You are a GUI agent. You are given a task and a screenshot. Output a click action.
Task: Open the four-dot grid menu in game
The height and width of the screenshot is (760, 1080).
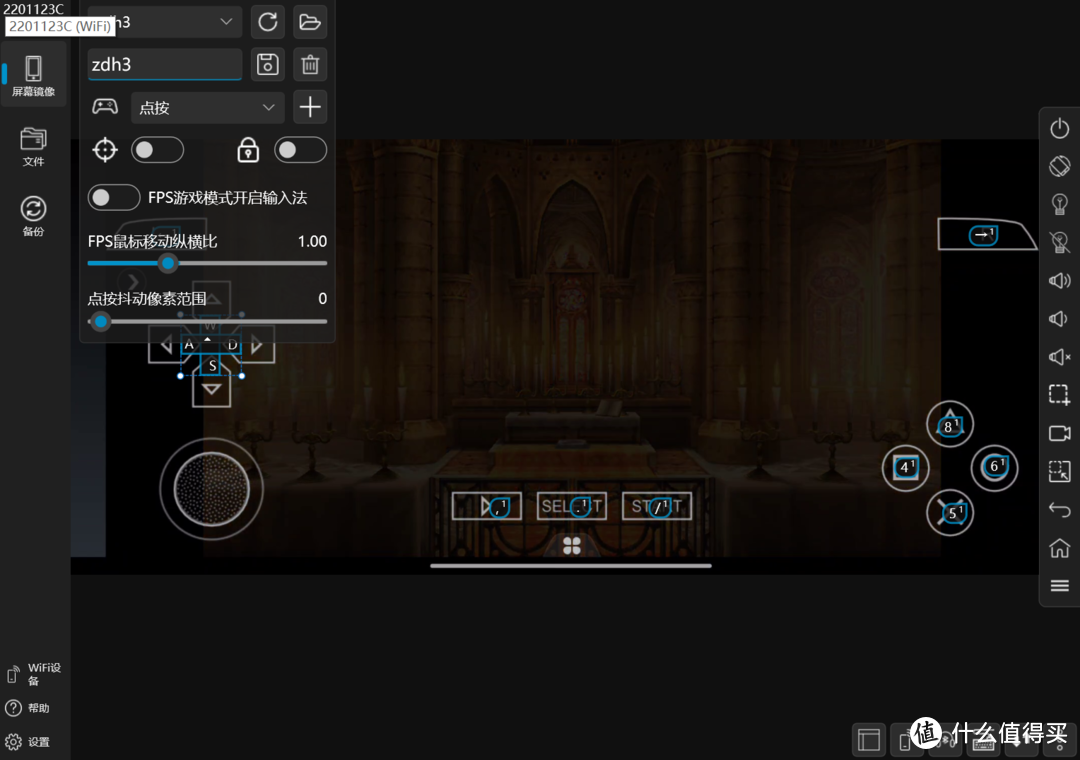(x=572, y=546)
